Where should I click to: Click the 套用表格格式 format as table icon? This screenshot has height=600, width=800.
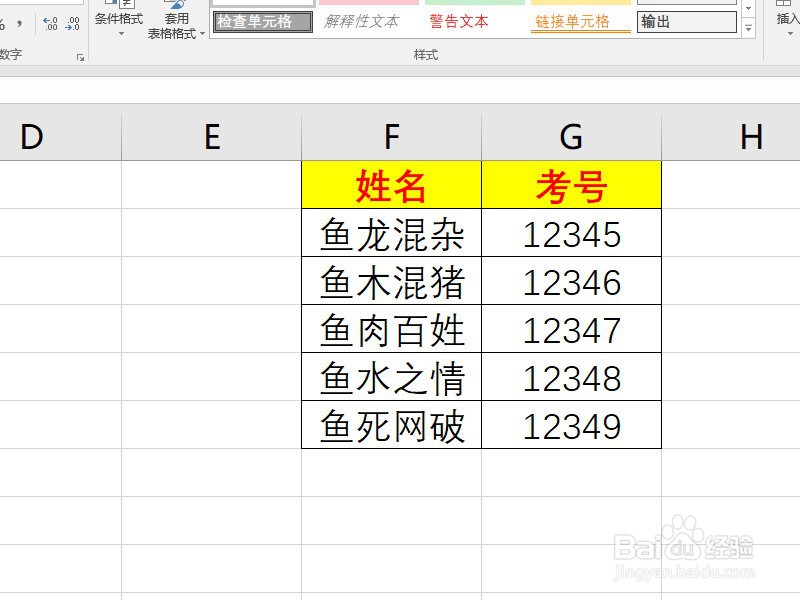coord(178,18)
